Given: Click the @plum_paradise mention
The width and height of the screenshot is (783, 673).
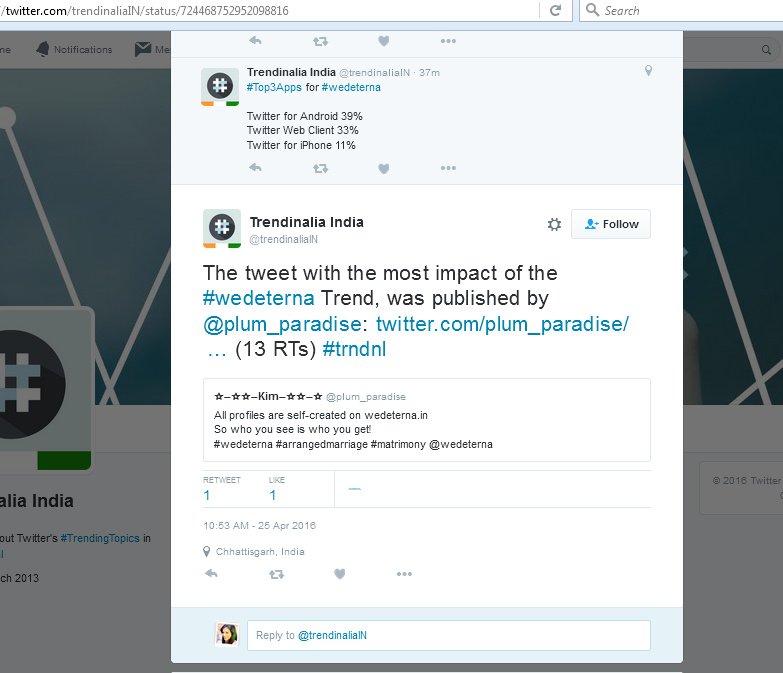Looking at the screenshot, I should 282,325.
